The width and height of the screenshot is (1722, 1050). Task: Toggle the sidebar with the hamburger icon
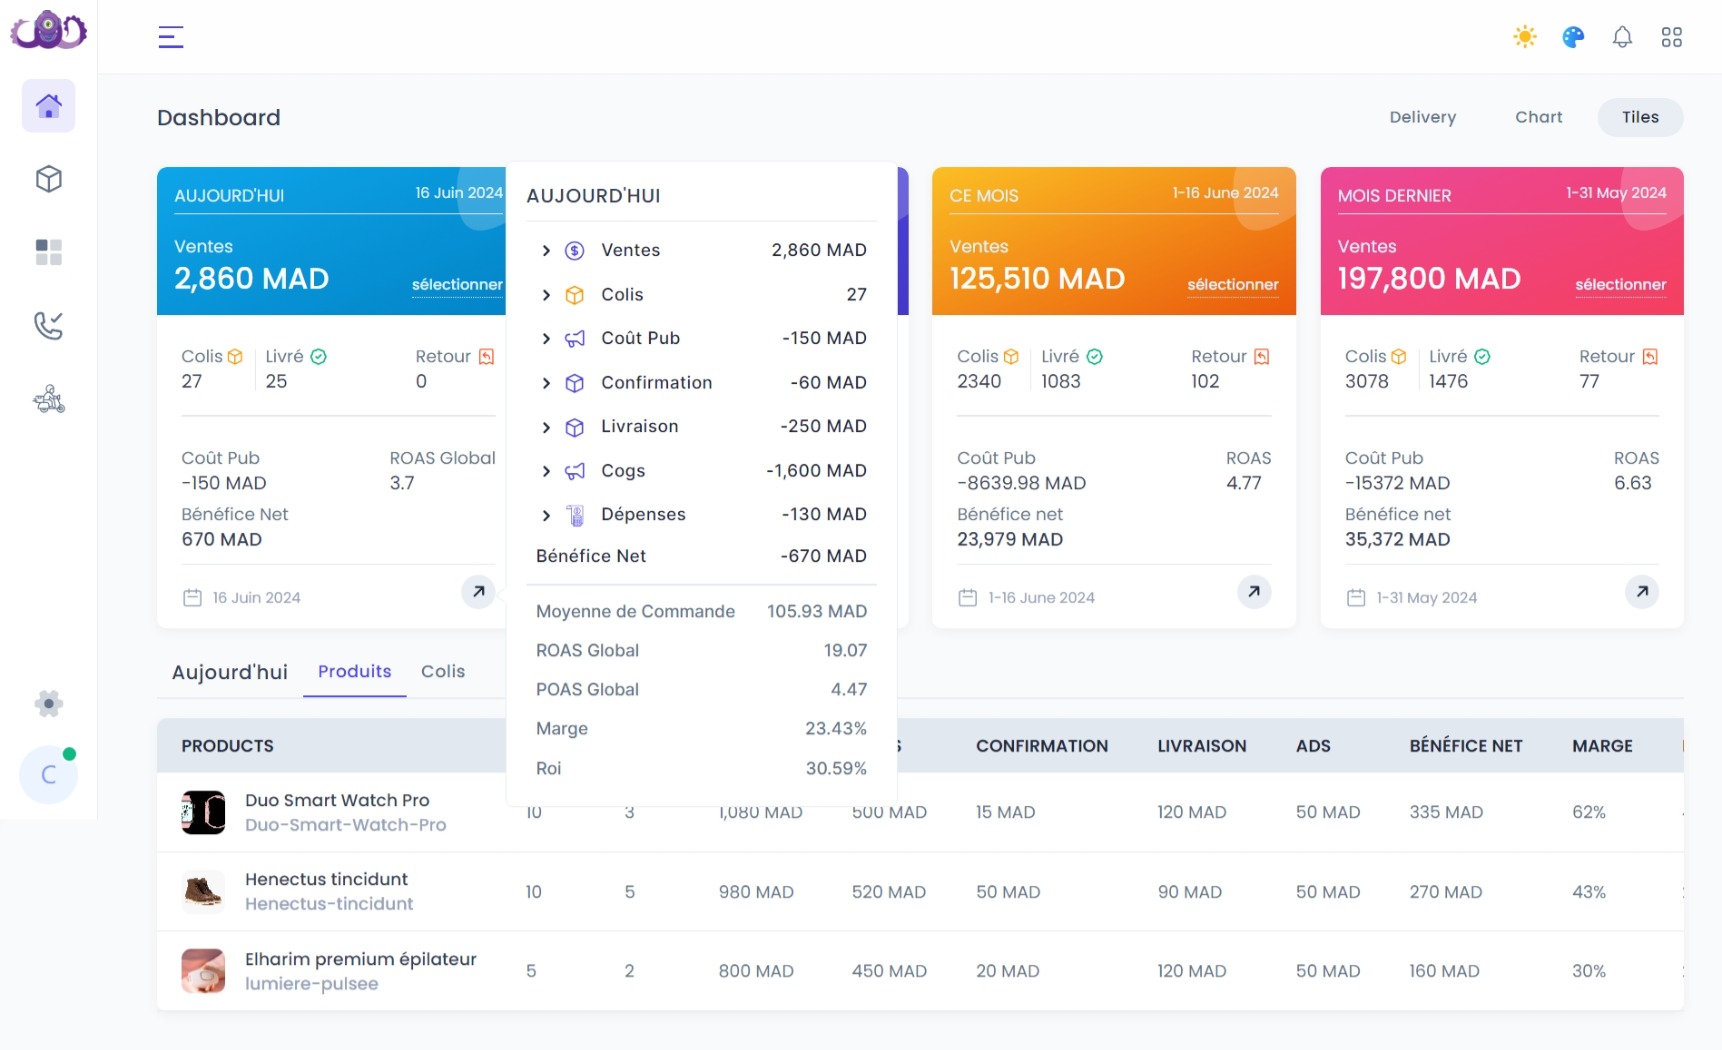170,36
